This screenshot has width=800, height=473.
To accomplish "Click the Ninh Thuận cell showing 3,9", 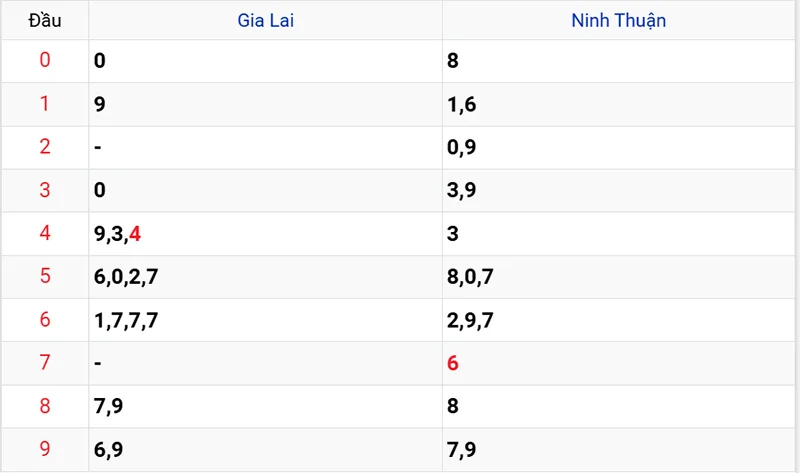I will (462, 190).
